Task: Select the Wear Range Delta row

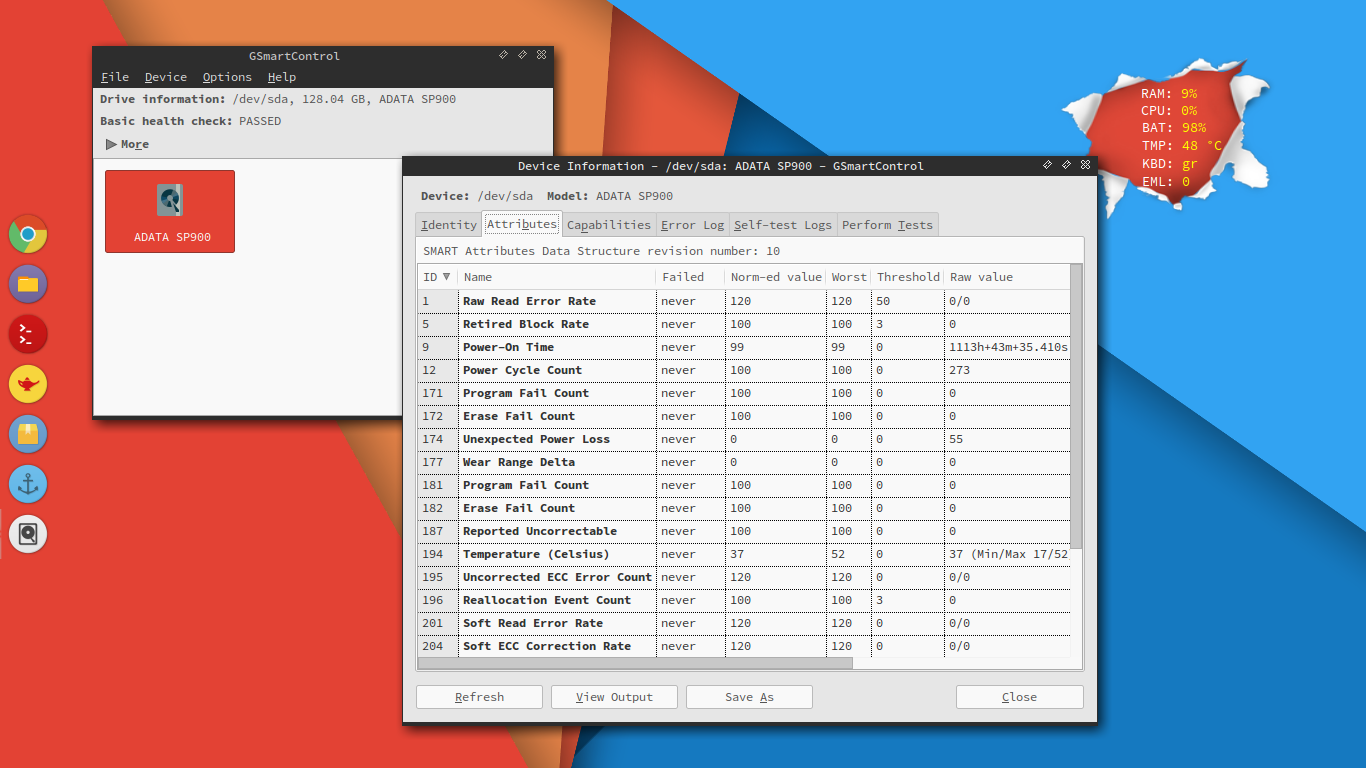Action: pos(744,462)
